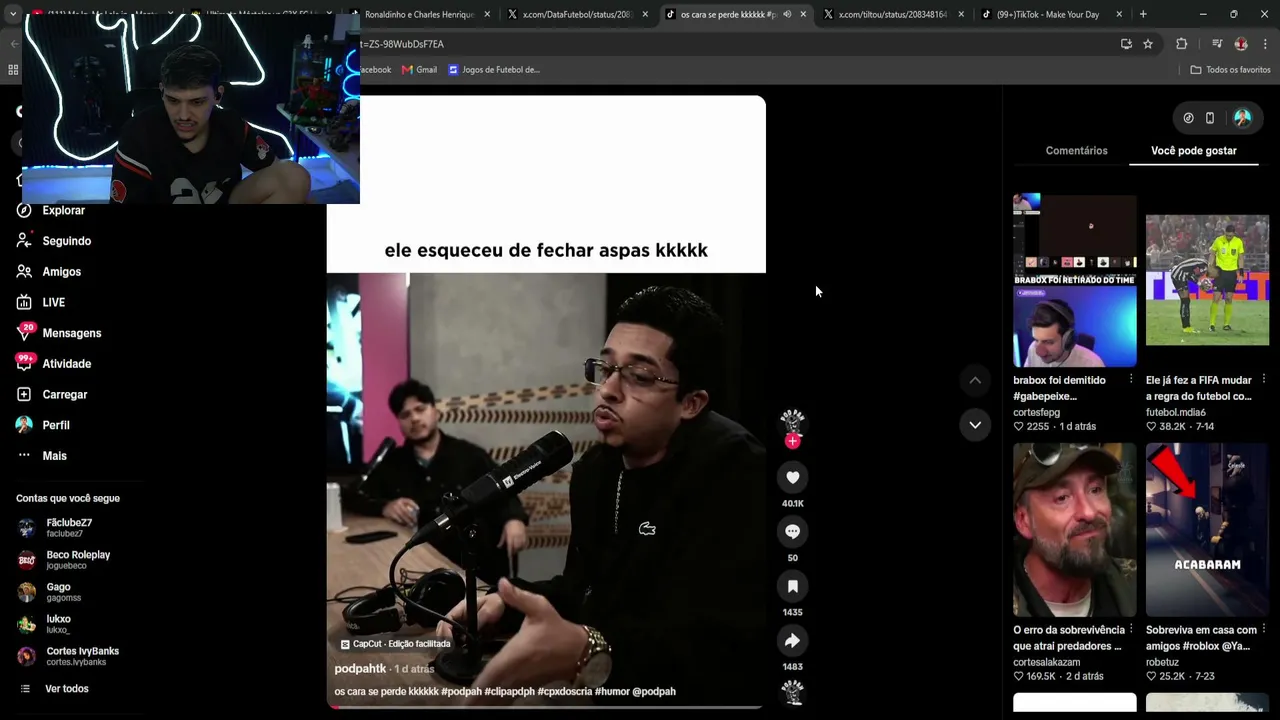
Task: Go to the previous video
Action: coord(975,380)
